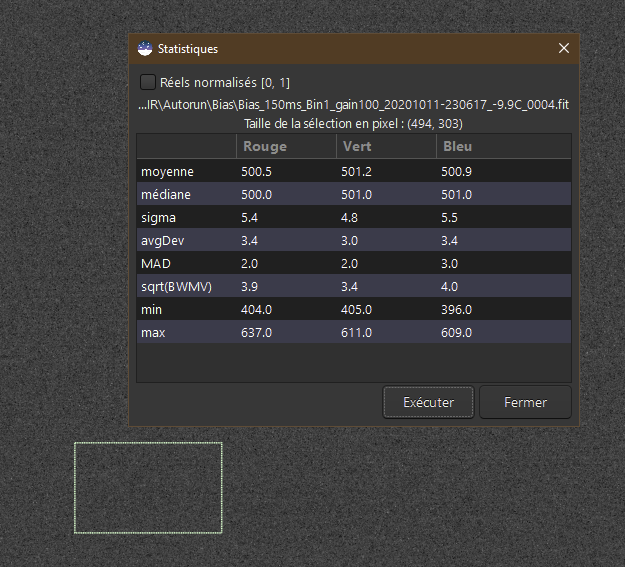
Task: Click the sqrt(BWMV) Rouge value 3.9
Action: tap(249, 287)
